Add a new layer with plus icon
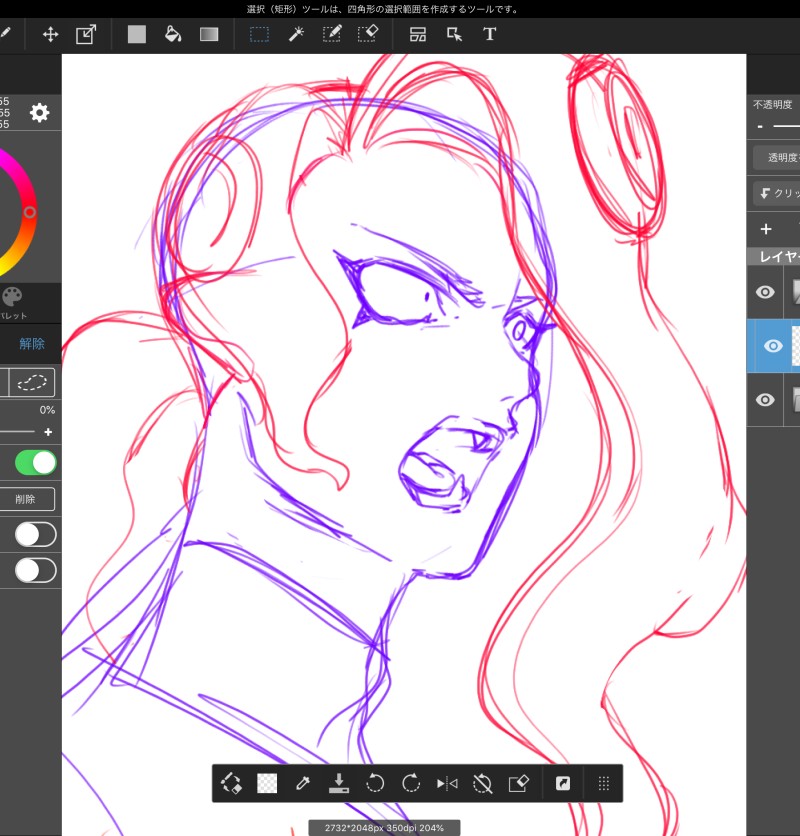 click(766, 229)
